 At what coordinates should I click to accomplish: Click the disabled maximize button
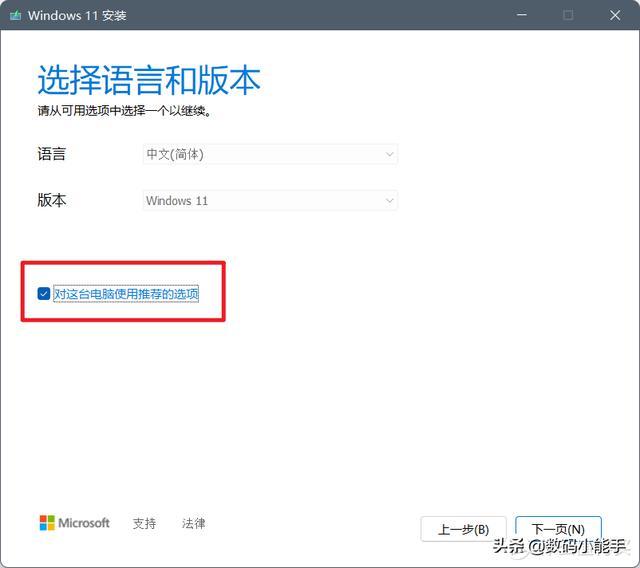[x=568, y=16]
